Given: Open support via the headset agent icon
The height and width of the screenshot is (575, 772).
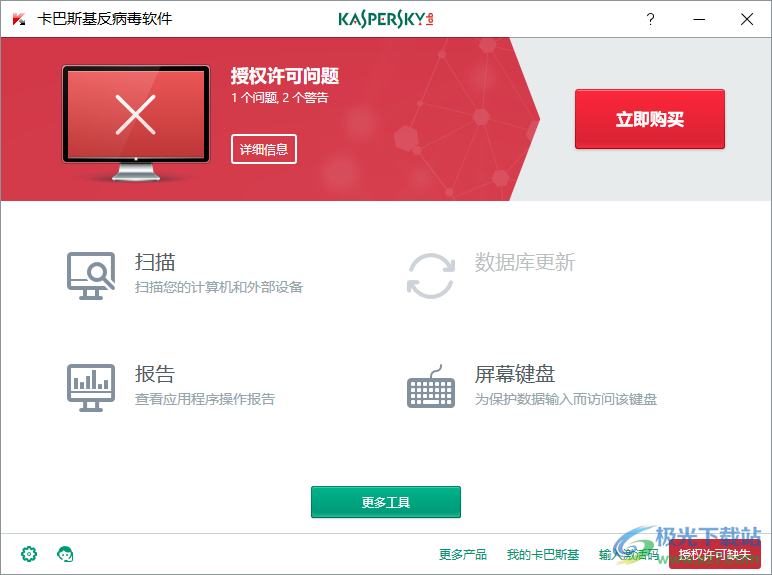Looking at the screenshot, I should coord(65,554).
